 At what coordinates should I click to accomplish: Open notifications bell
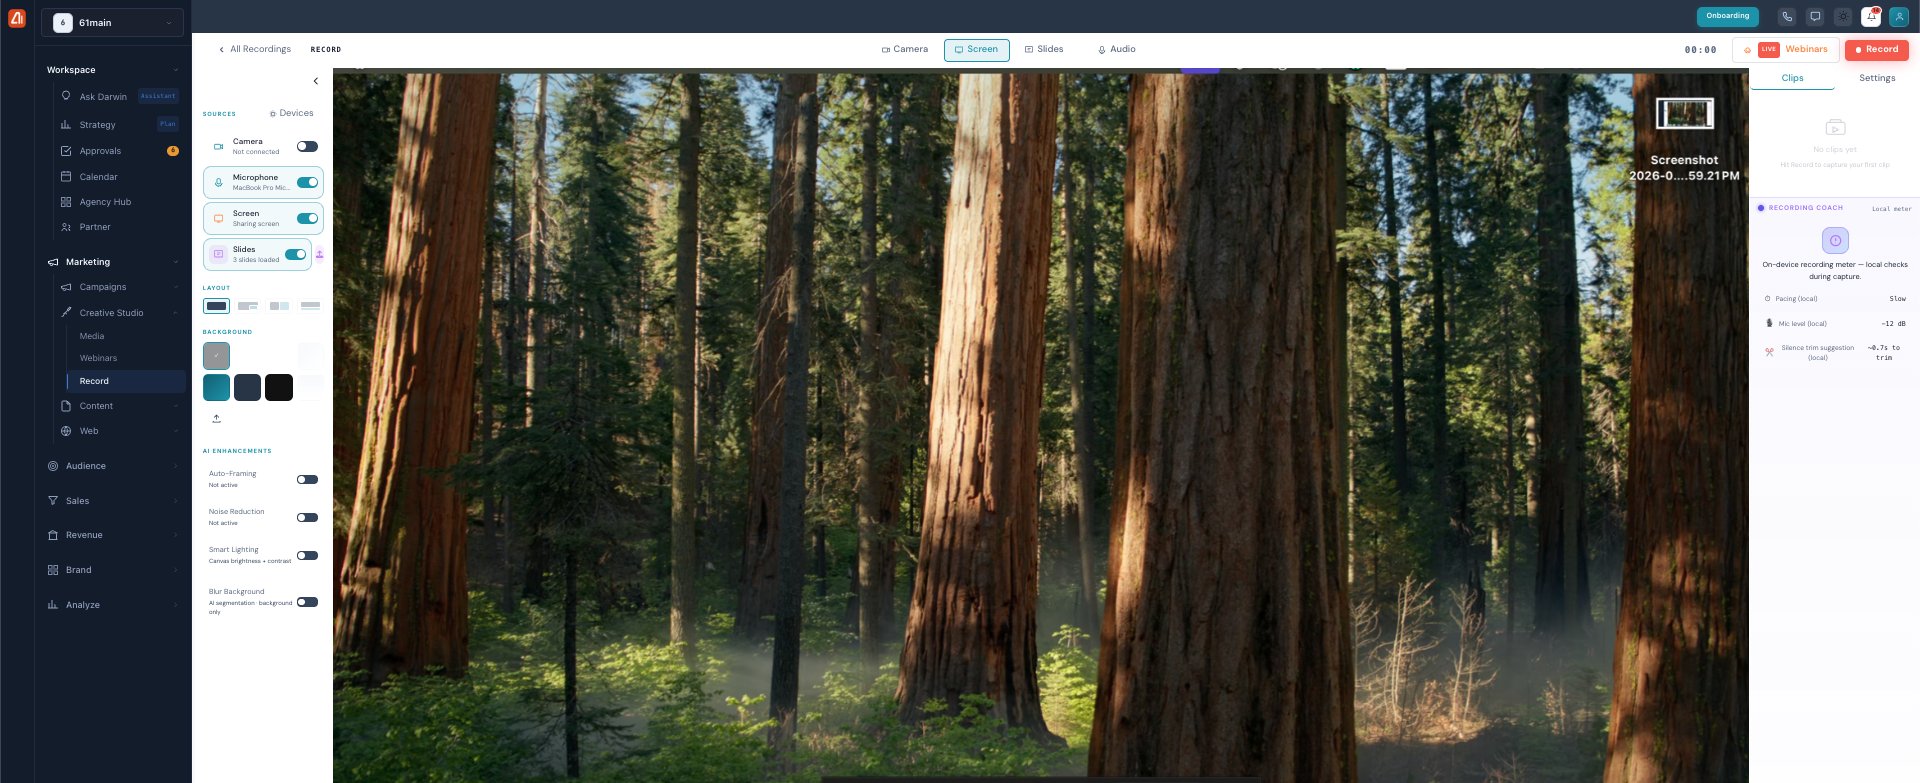click(x=1871, y=16)
